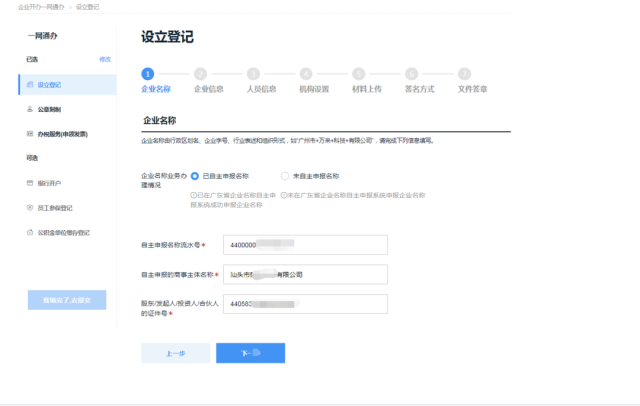Go to step 3 人员信息
The width and height of the screenshot is (640, 406).
pyautogui.click(x=253, y=74)
